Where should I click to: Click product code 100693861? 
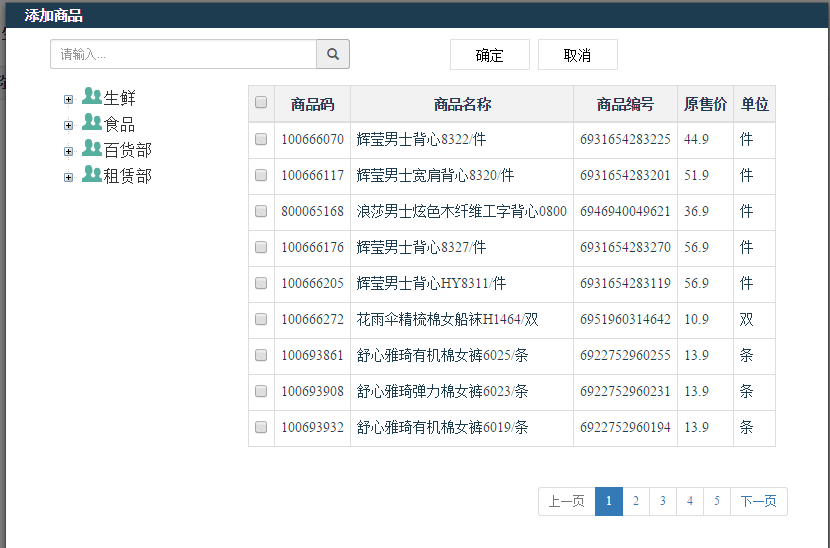(312, 355)
